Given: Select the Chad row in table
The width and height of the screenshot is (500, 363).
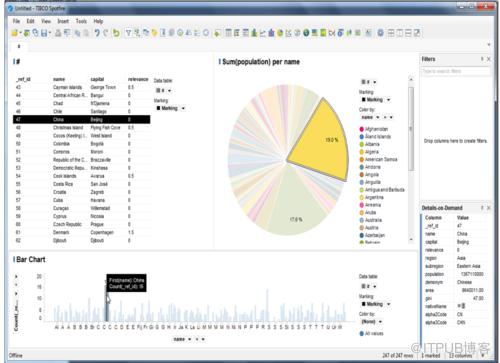Looking at the screenshot, I should click(x=81, y=103).
